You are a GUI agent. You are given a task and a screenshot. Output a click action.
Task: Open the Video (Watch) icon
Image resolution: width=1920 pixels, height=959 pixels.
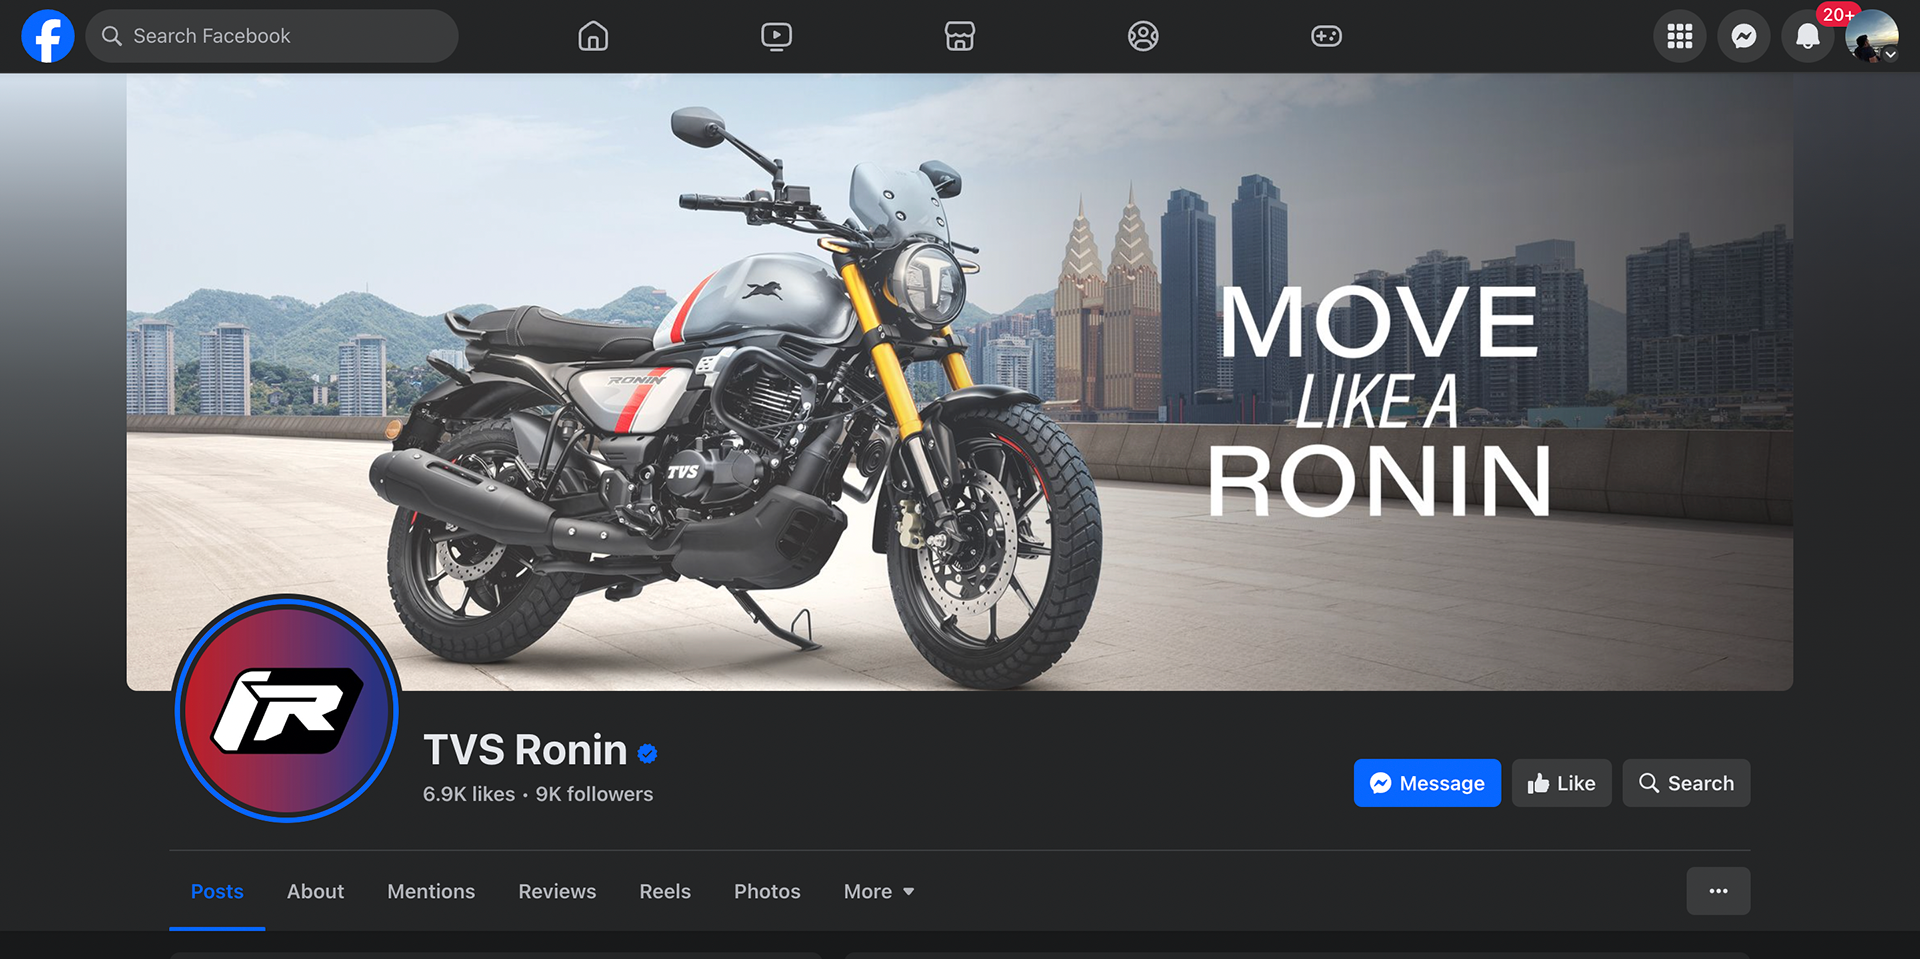(x=776, y=36)
